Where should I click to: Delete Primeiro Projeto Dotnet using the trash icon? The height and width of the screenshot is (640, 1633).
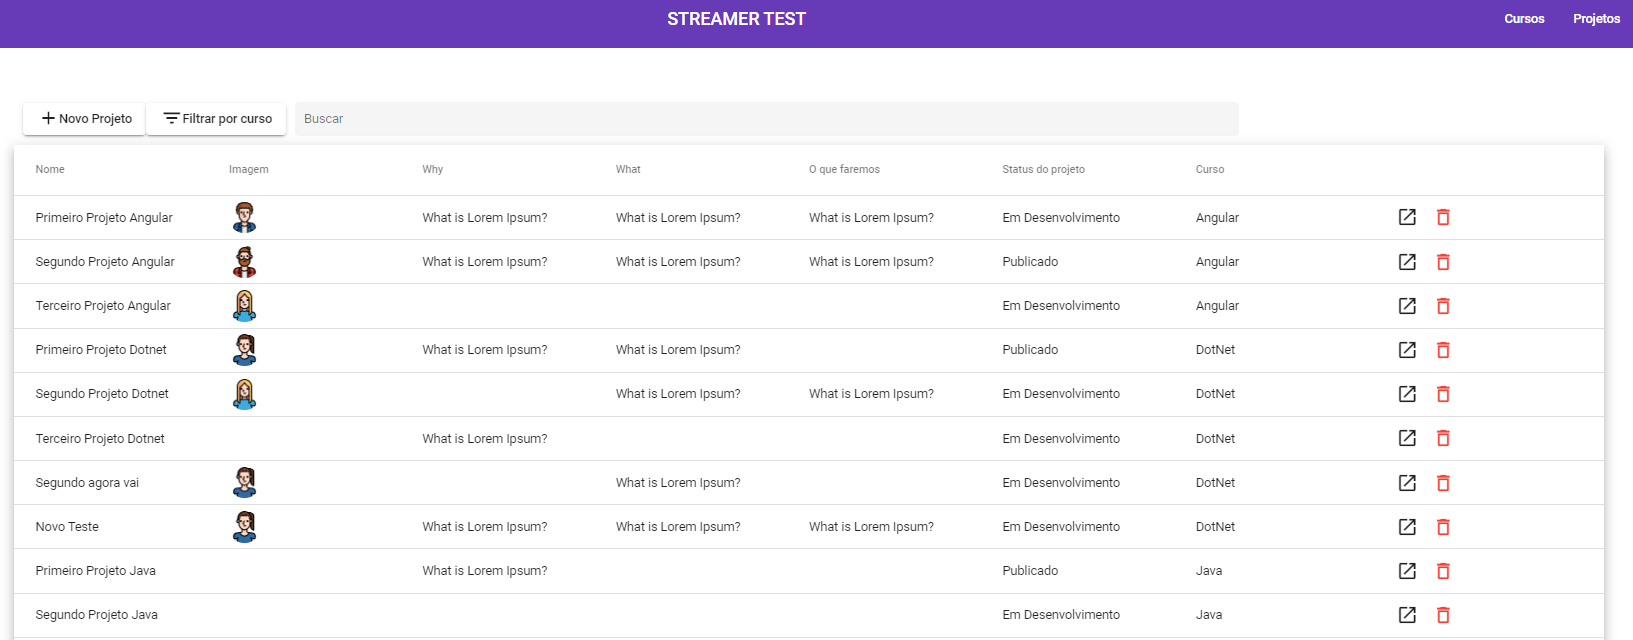pyautogui.click(x=1443, y=349)
